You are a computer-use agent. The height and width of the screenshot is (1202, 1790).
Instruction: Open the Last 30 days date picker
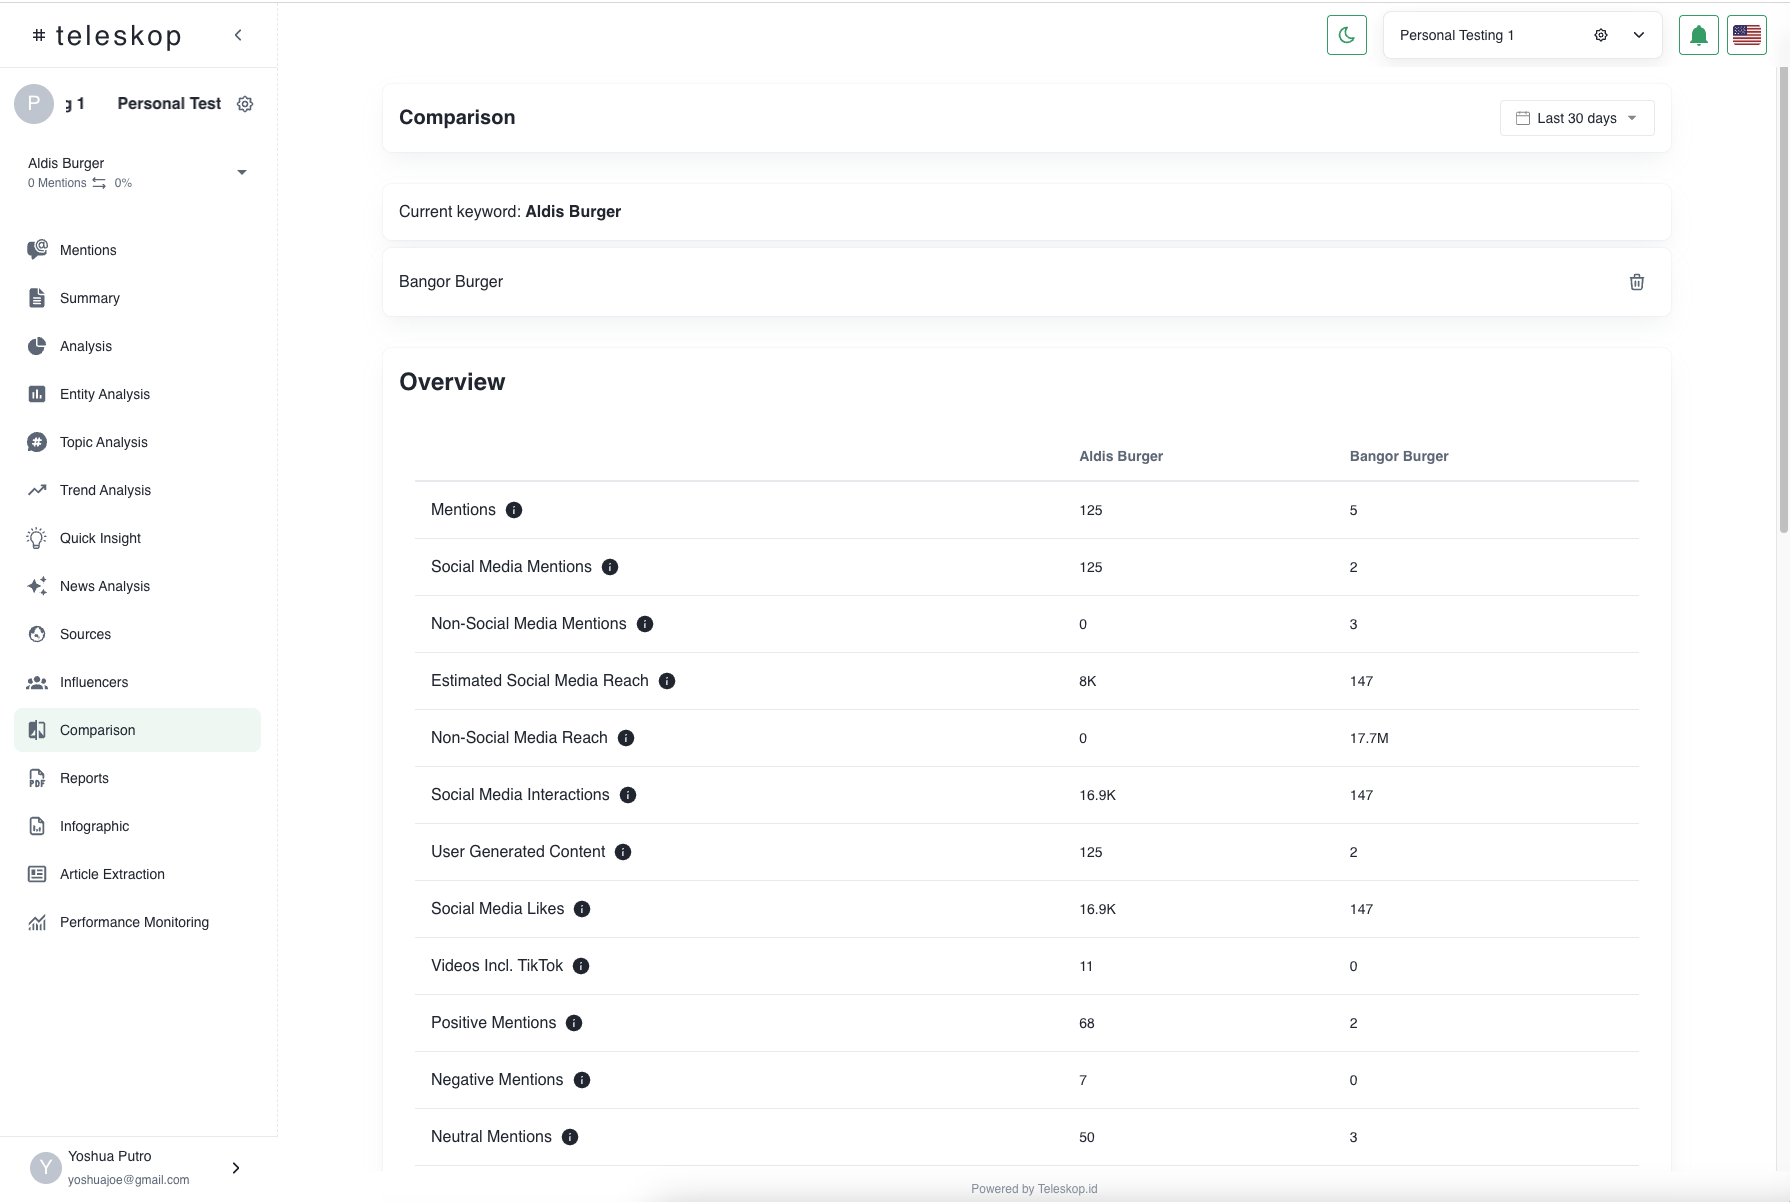coord(1576,118)
